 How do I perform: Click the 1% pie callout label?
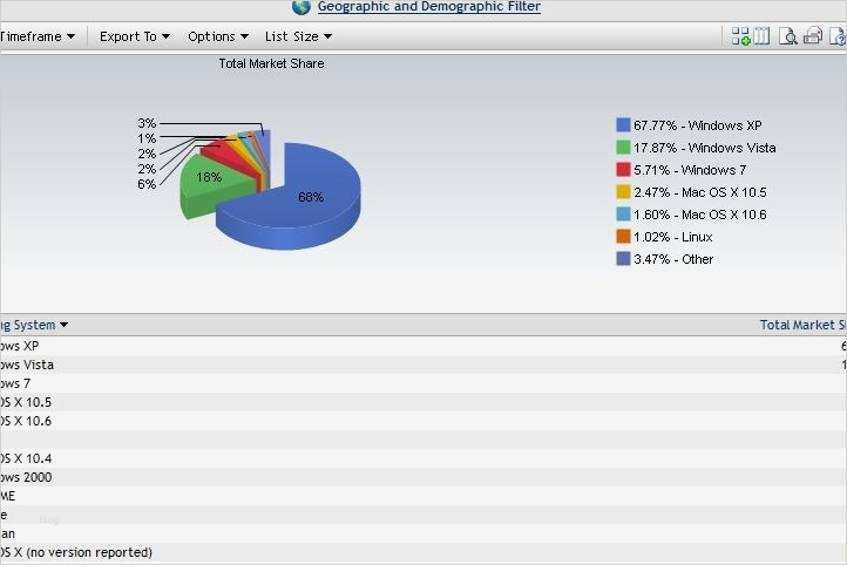[x=146, y=138]
